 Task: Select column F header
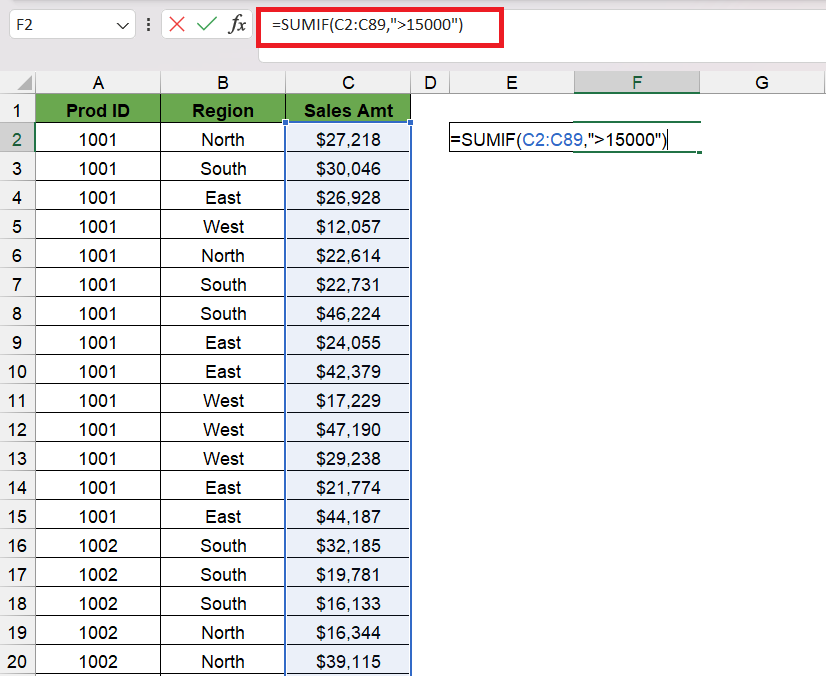[637, 83]
